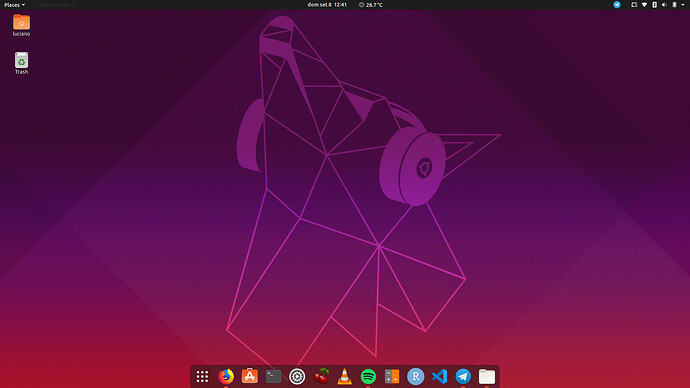Launch Firefox from the dock

(x=226, y=377)
